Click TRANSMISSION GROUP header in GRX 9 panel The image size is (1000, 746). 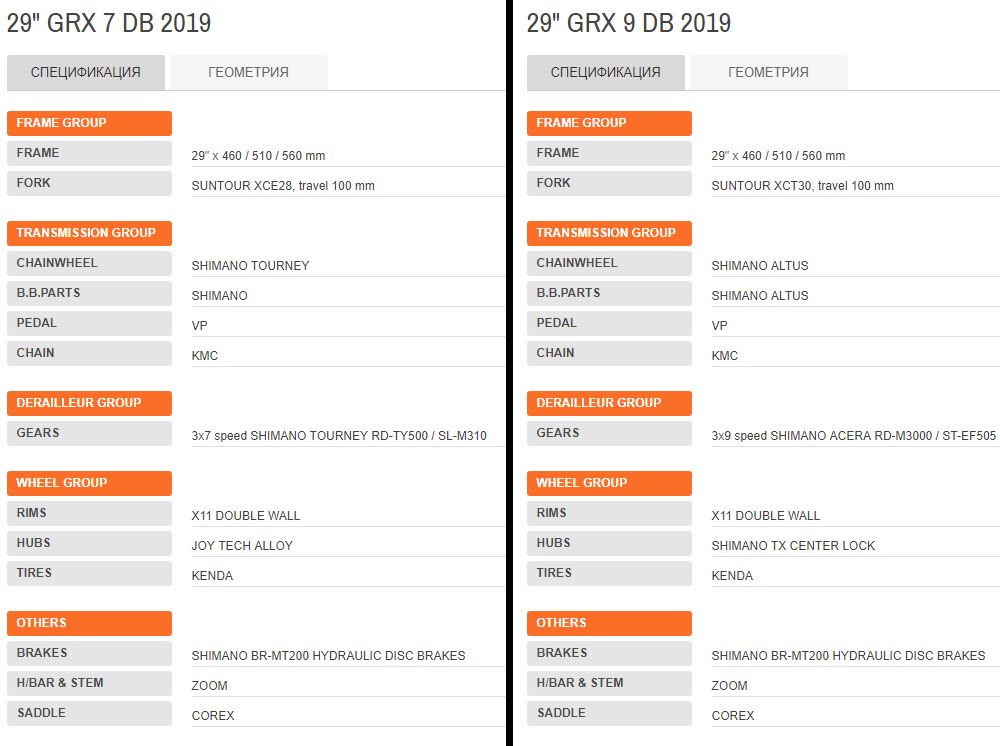(x=609, y=233)
